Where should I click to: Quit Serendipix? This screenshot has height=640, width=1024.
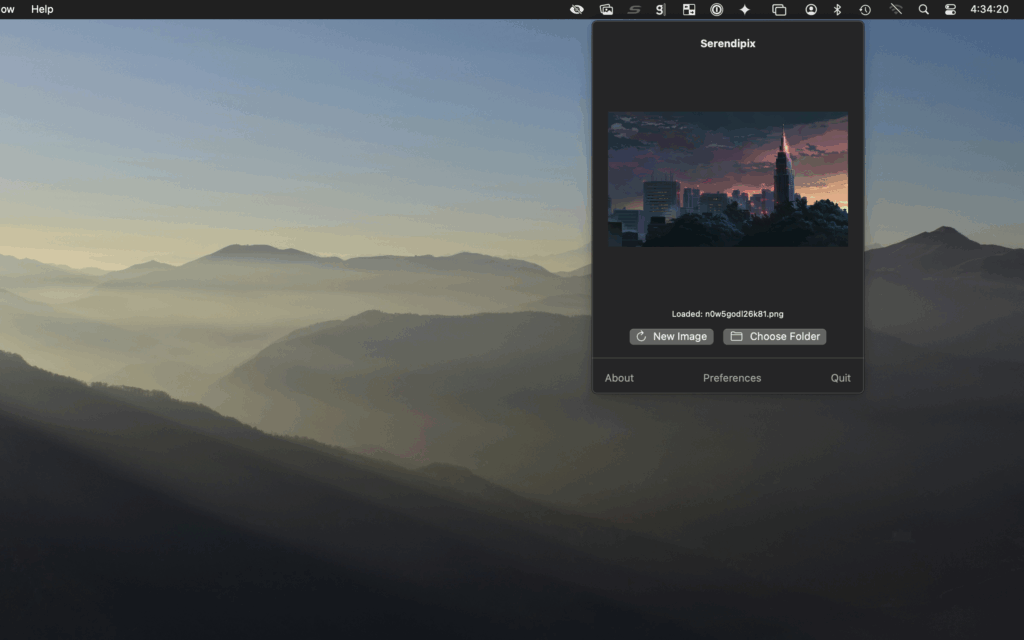click(x=840, y=378)
